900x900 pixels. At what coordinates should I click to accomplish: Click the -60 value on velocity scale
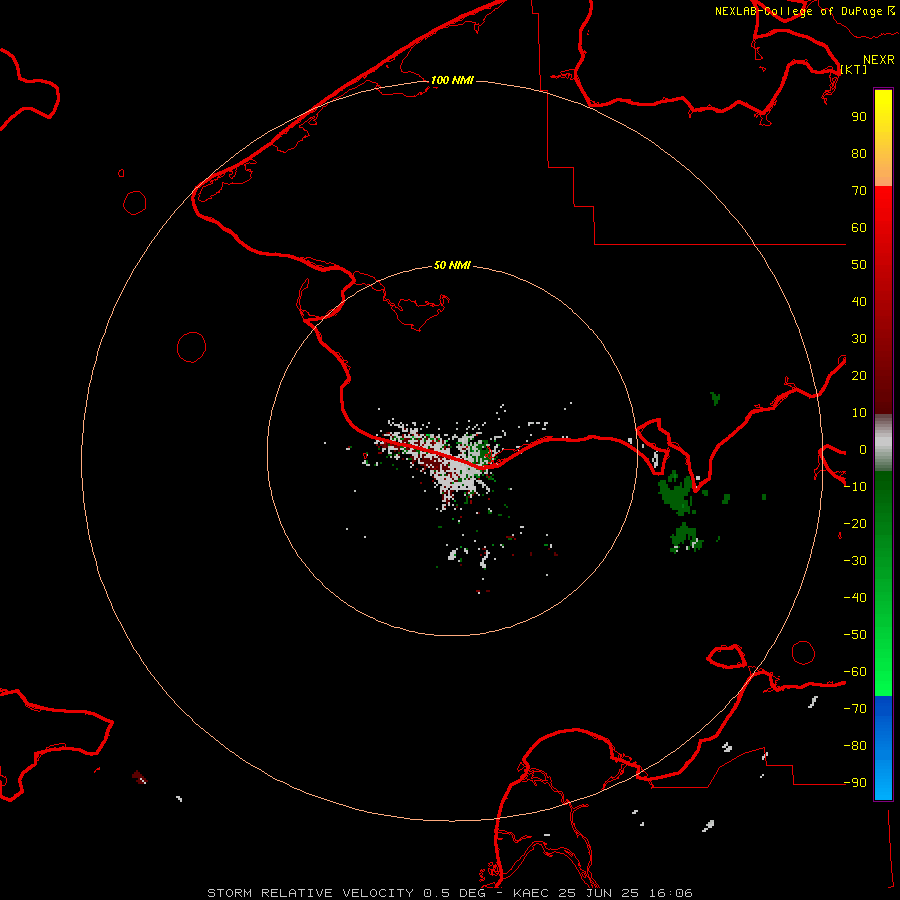pyautogui.click(x=855, y=672)
